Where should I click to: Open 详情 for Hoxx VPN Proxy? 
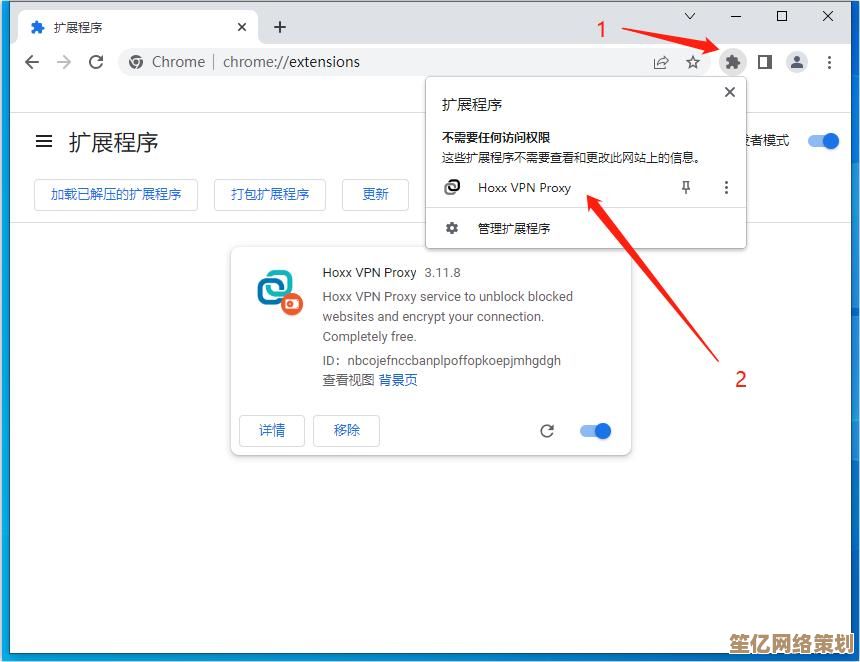(x=271, y=431)
